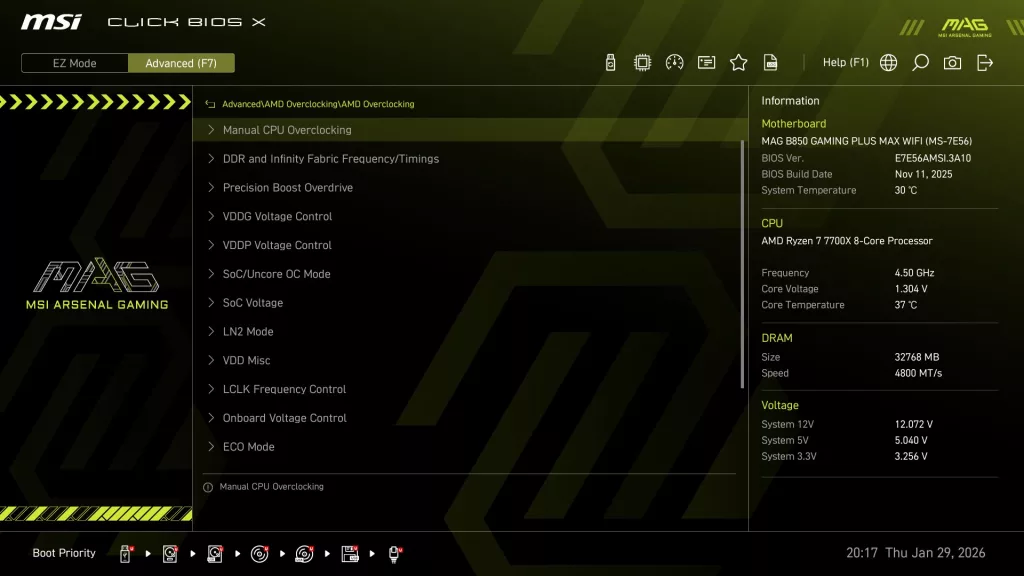Switch to the EZ Mode tab
Screen dimensions: 1024x576
[x=73, y=63]
